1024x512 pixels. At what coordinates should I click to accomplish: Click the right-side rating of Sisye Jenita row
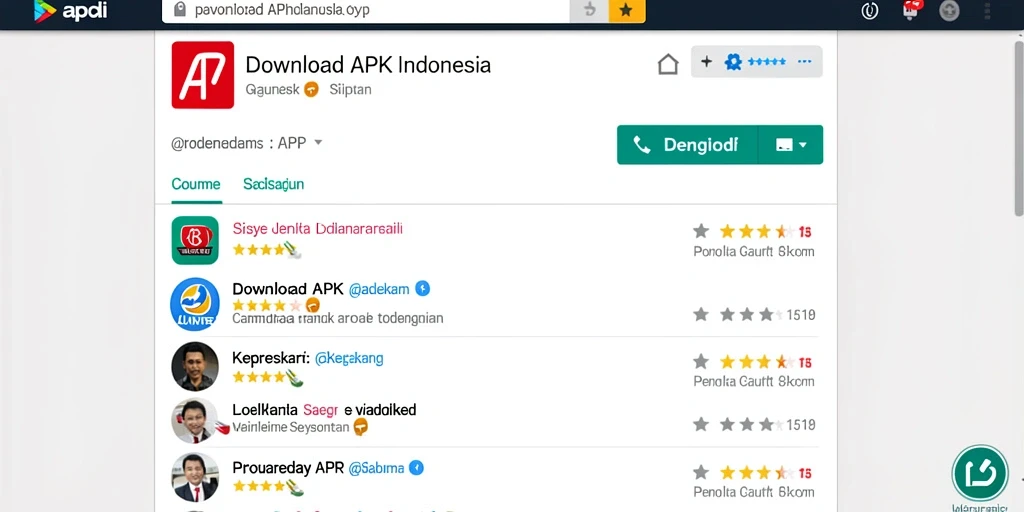click(752, 231)
